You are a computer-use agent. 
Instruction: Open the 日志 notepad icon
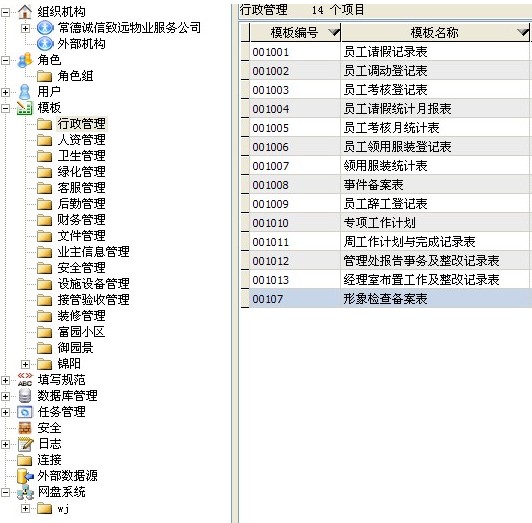(x=25, y=444)
